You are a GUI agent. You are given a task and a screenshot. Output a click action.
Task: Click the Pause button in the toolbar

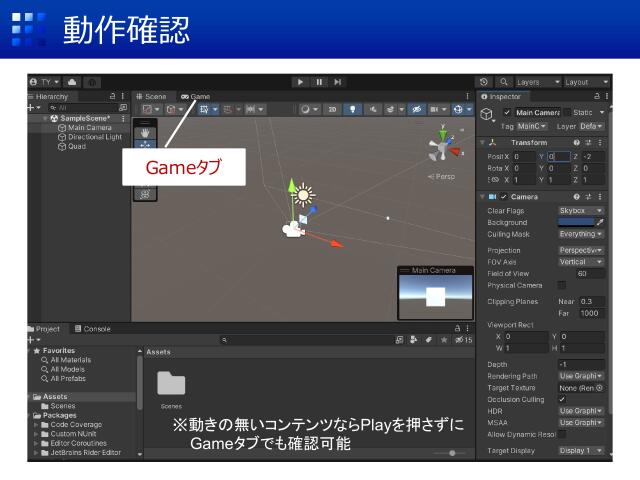pyautogui.click(x=319, y=82)
